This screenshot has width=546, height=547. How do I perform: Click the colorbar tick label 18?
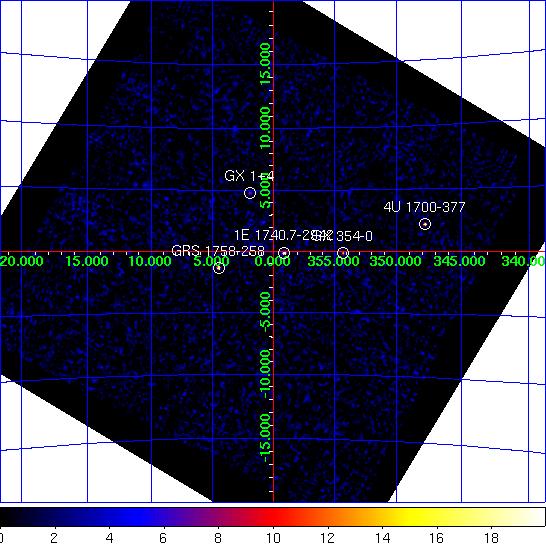pyautogui.click(x=491, y=538)
